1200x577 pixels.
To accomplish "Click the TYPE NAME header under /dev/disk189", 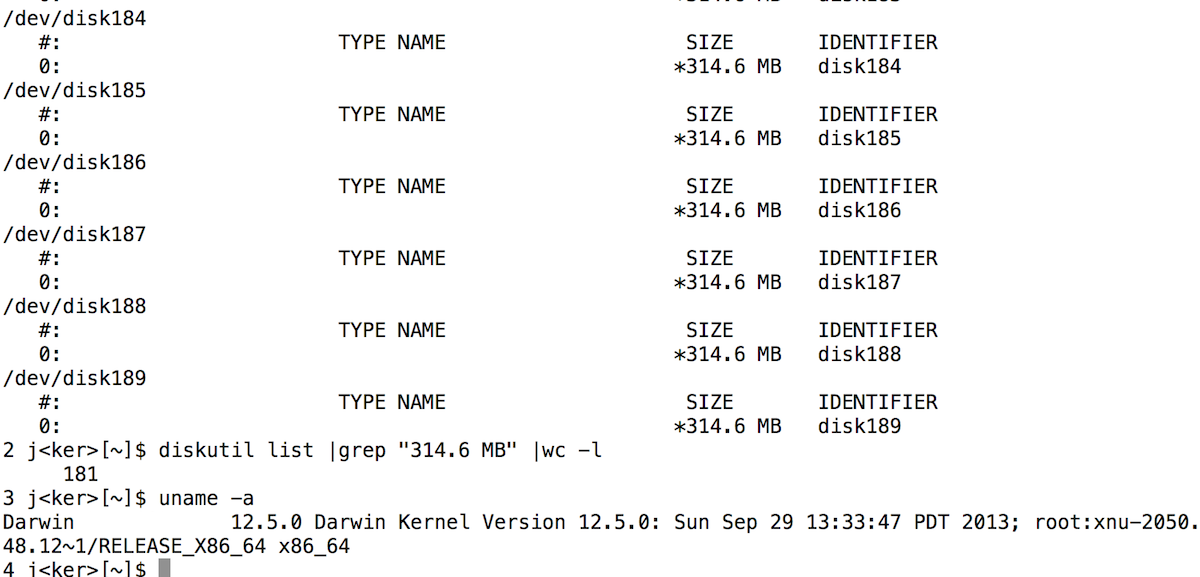I will click(392, 402).
